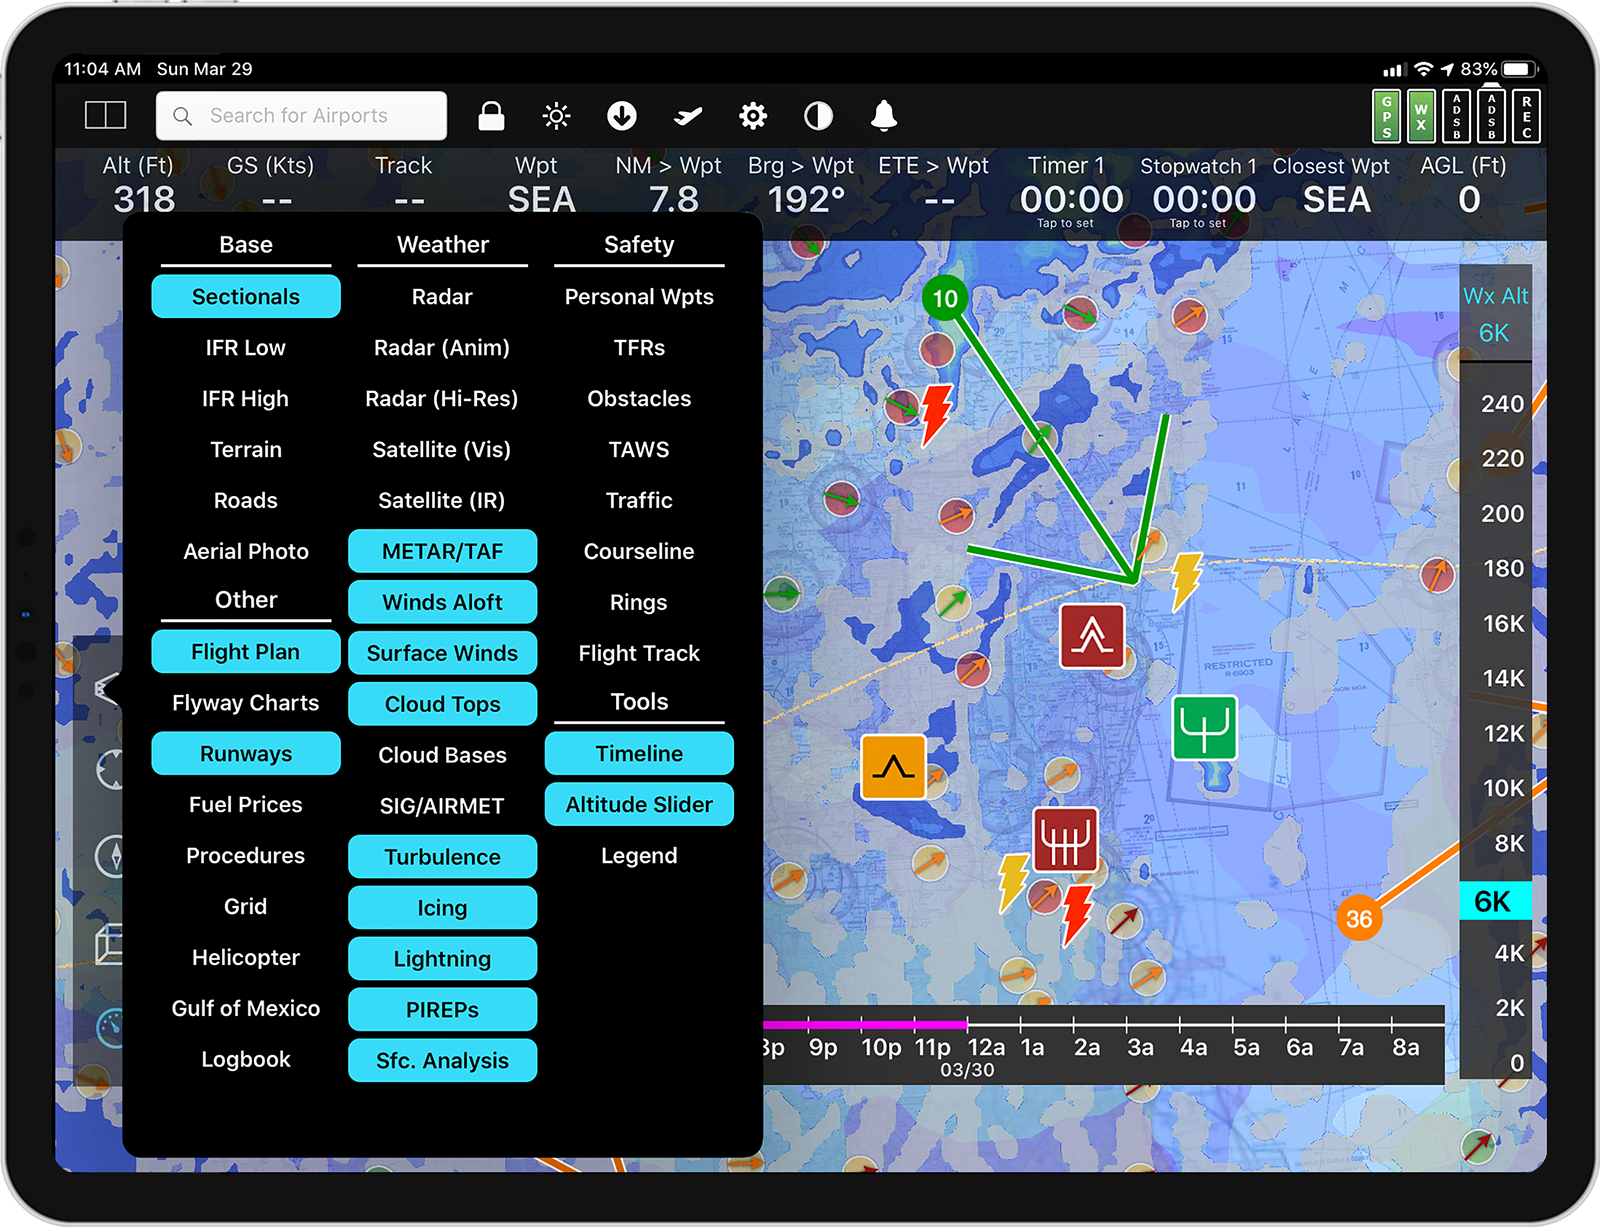Open the downloads arrow icon
The height and width of the screenshot is (1227, 1600).
(x=622, y=116)
